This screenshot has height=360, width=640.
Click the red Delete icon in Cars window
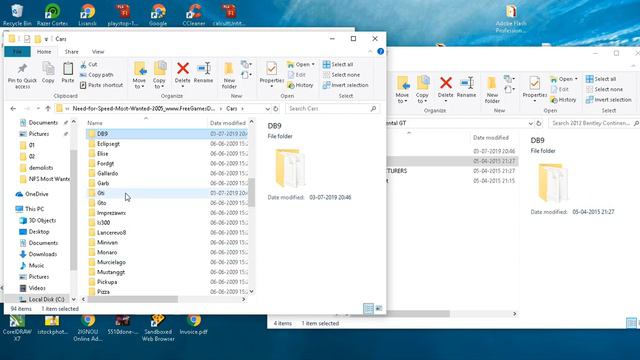point(183,69)
